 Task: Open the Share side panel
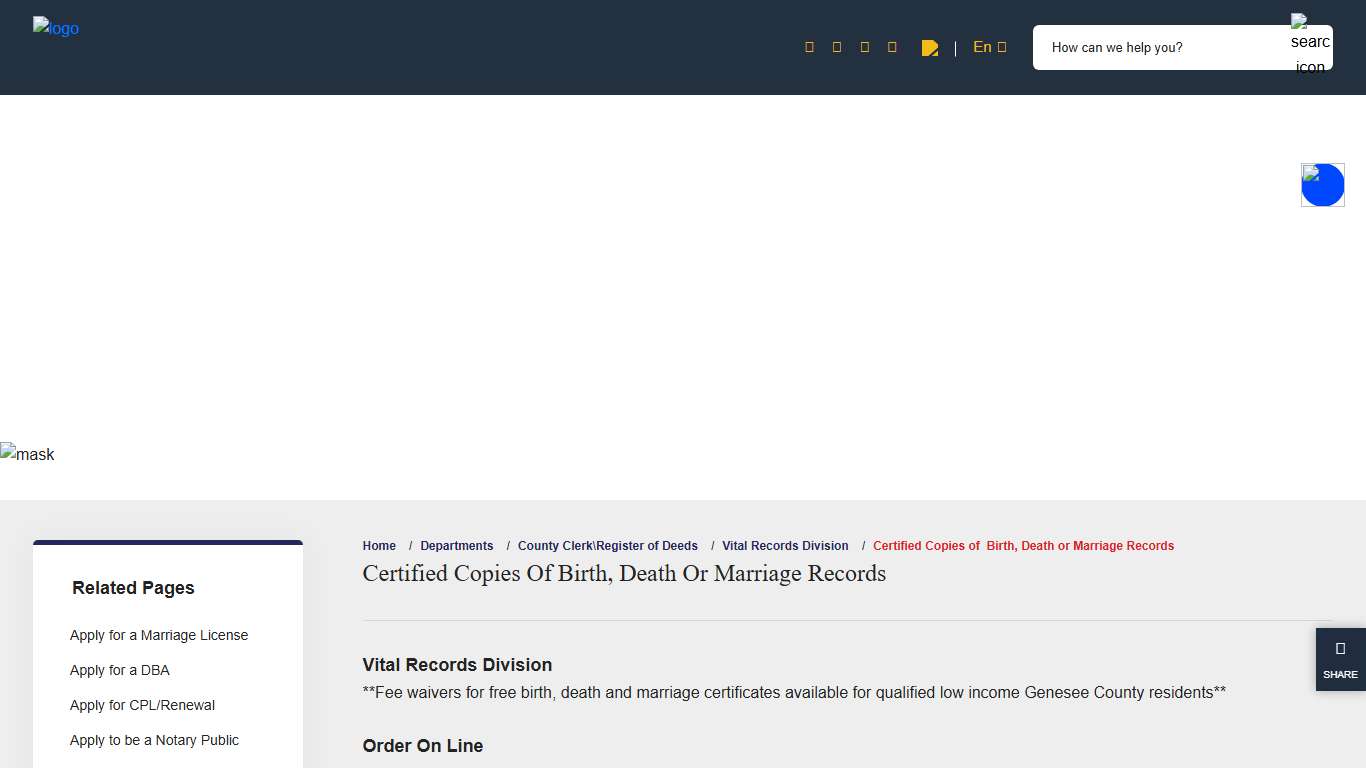click(x=1340, y=659)
